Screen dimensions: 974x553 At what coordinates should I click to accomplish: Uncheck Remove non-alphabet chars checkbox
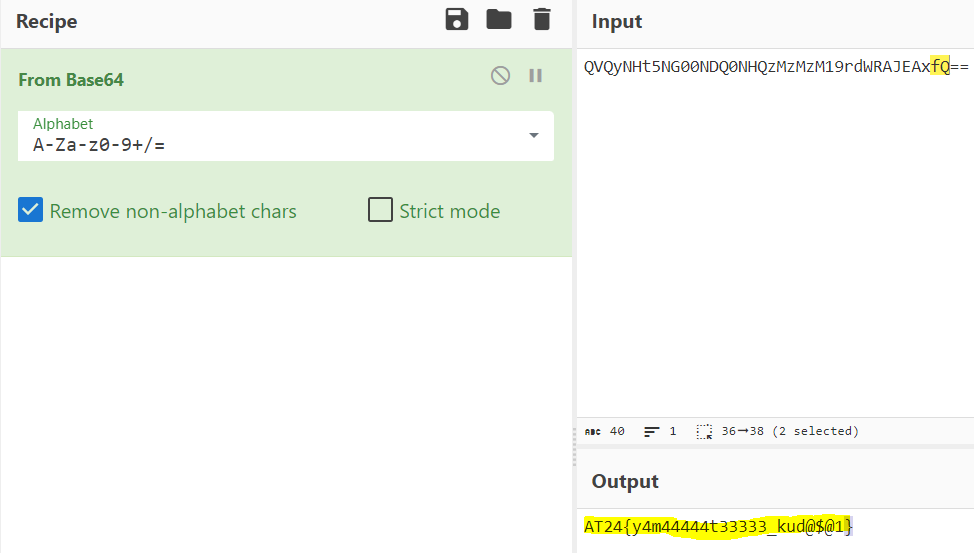click(x=31, y=210)
